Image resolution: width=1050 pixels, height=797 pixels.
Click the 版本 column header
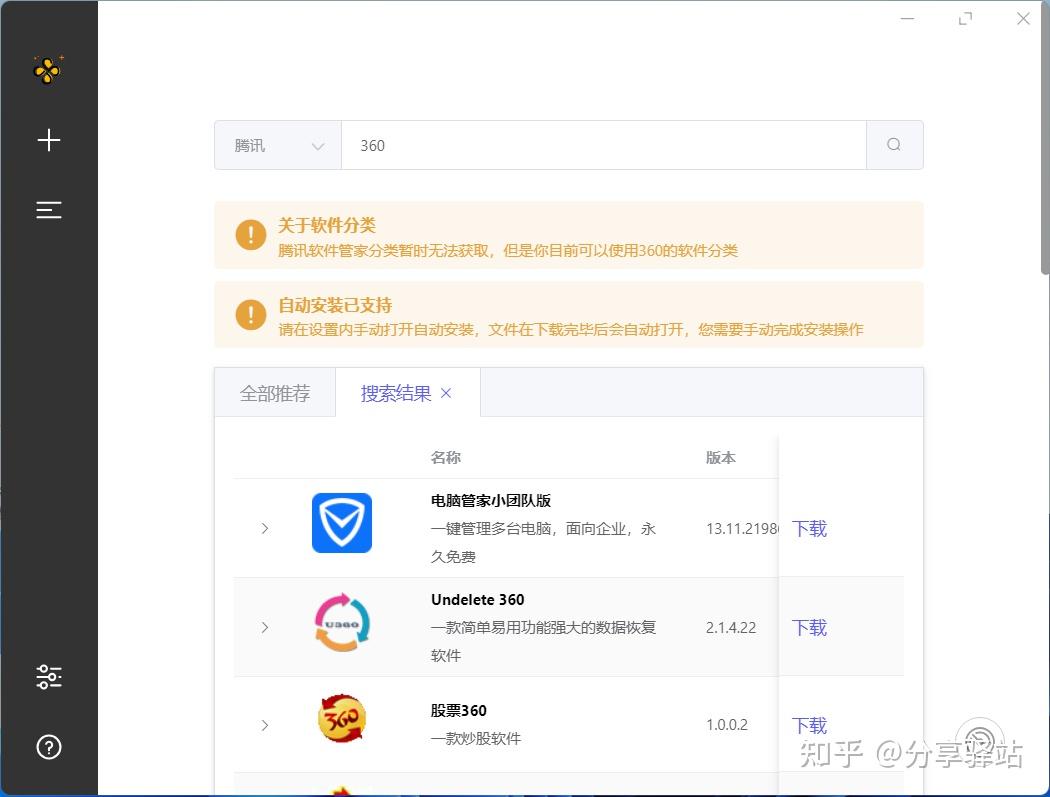point(721,457)
